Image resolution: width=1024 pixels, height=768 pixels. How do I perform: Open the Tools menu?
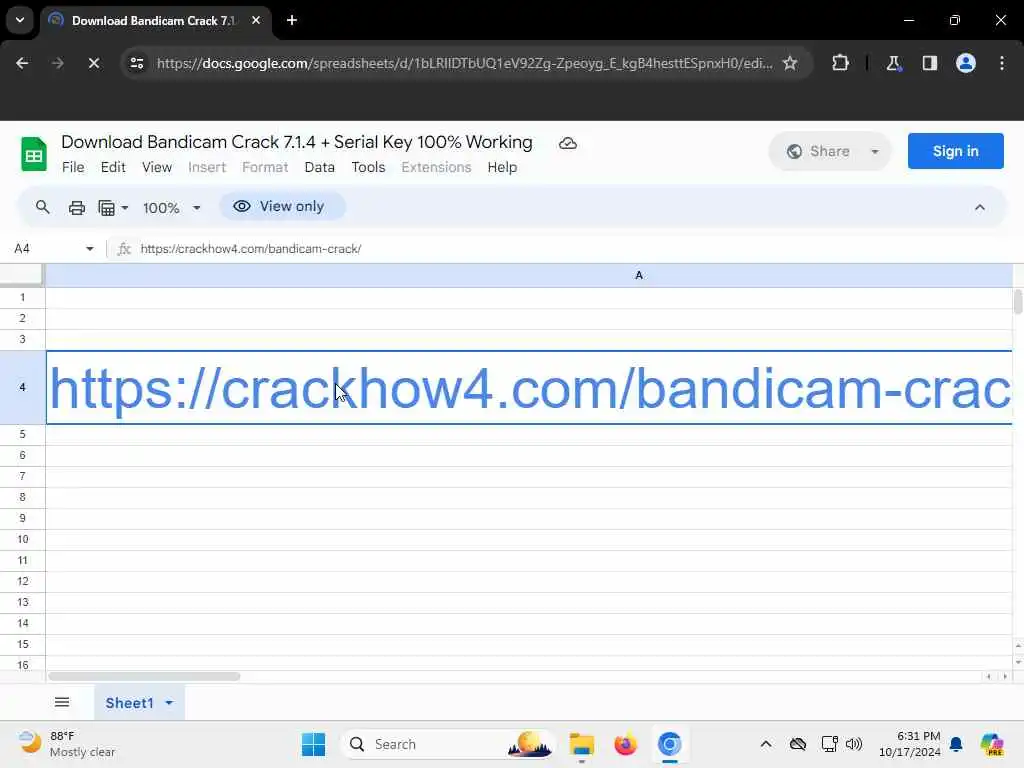[368, 167]
